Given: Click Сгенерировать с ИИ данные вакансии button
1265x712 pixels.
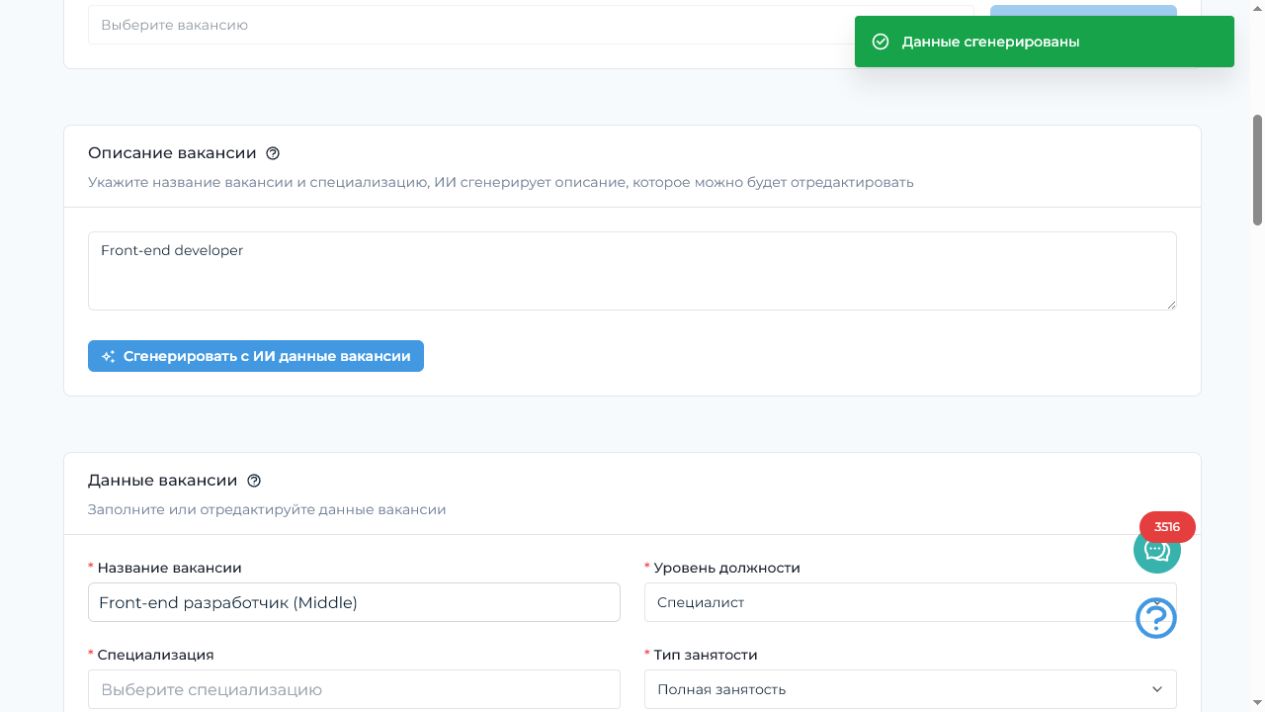Looking at the screenshot, I should click(256, 356).
